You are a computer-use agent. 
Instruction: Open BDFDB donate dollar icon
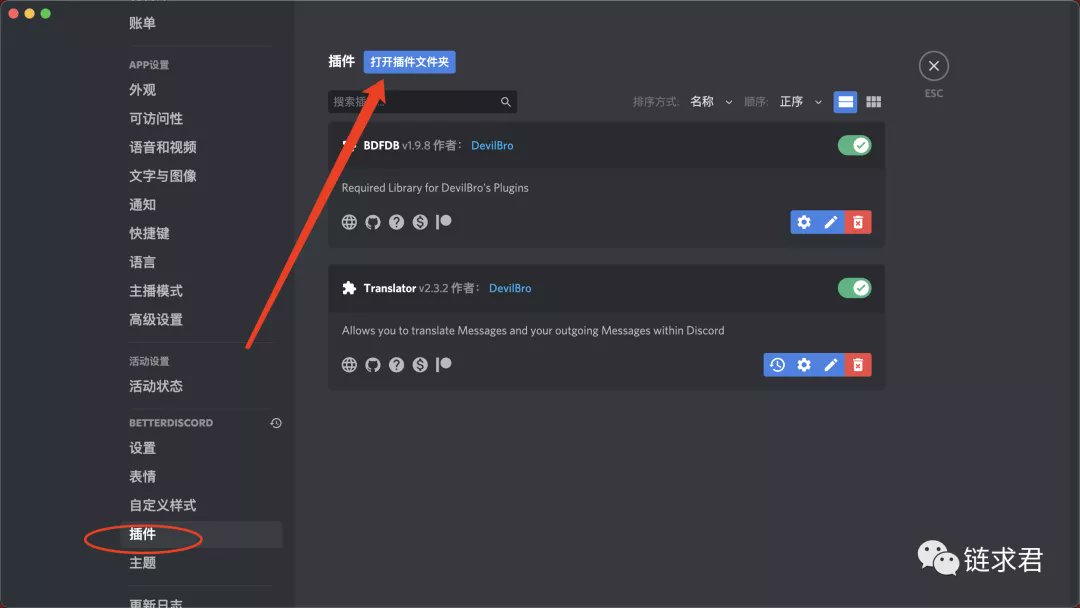(x=420, y=222)
